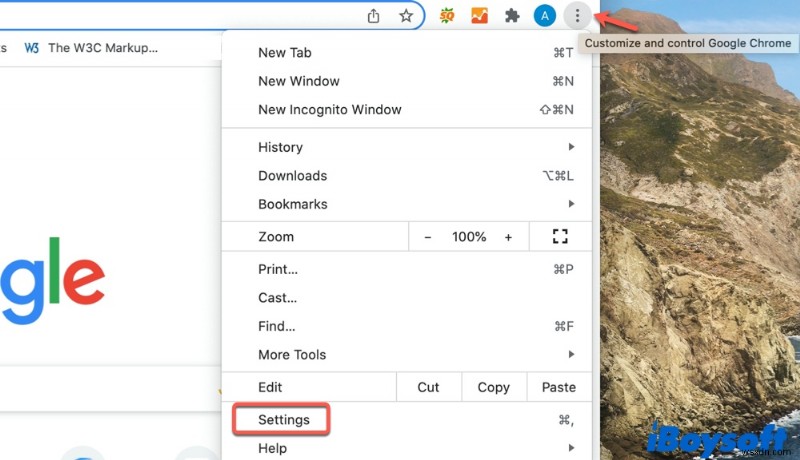Click the three-dot Chrome menu icon
Screen dimensions: 800x460
[577, 16]
